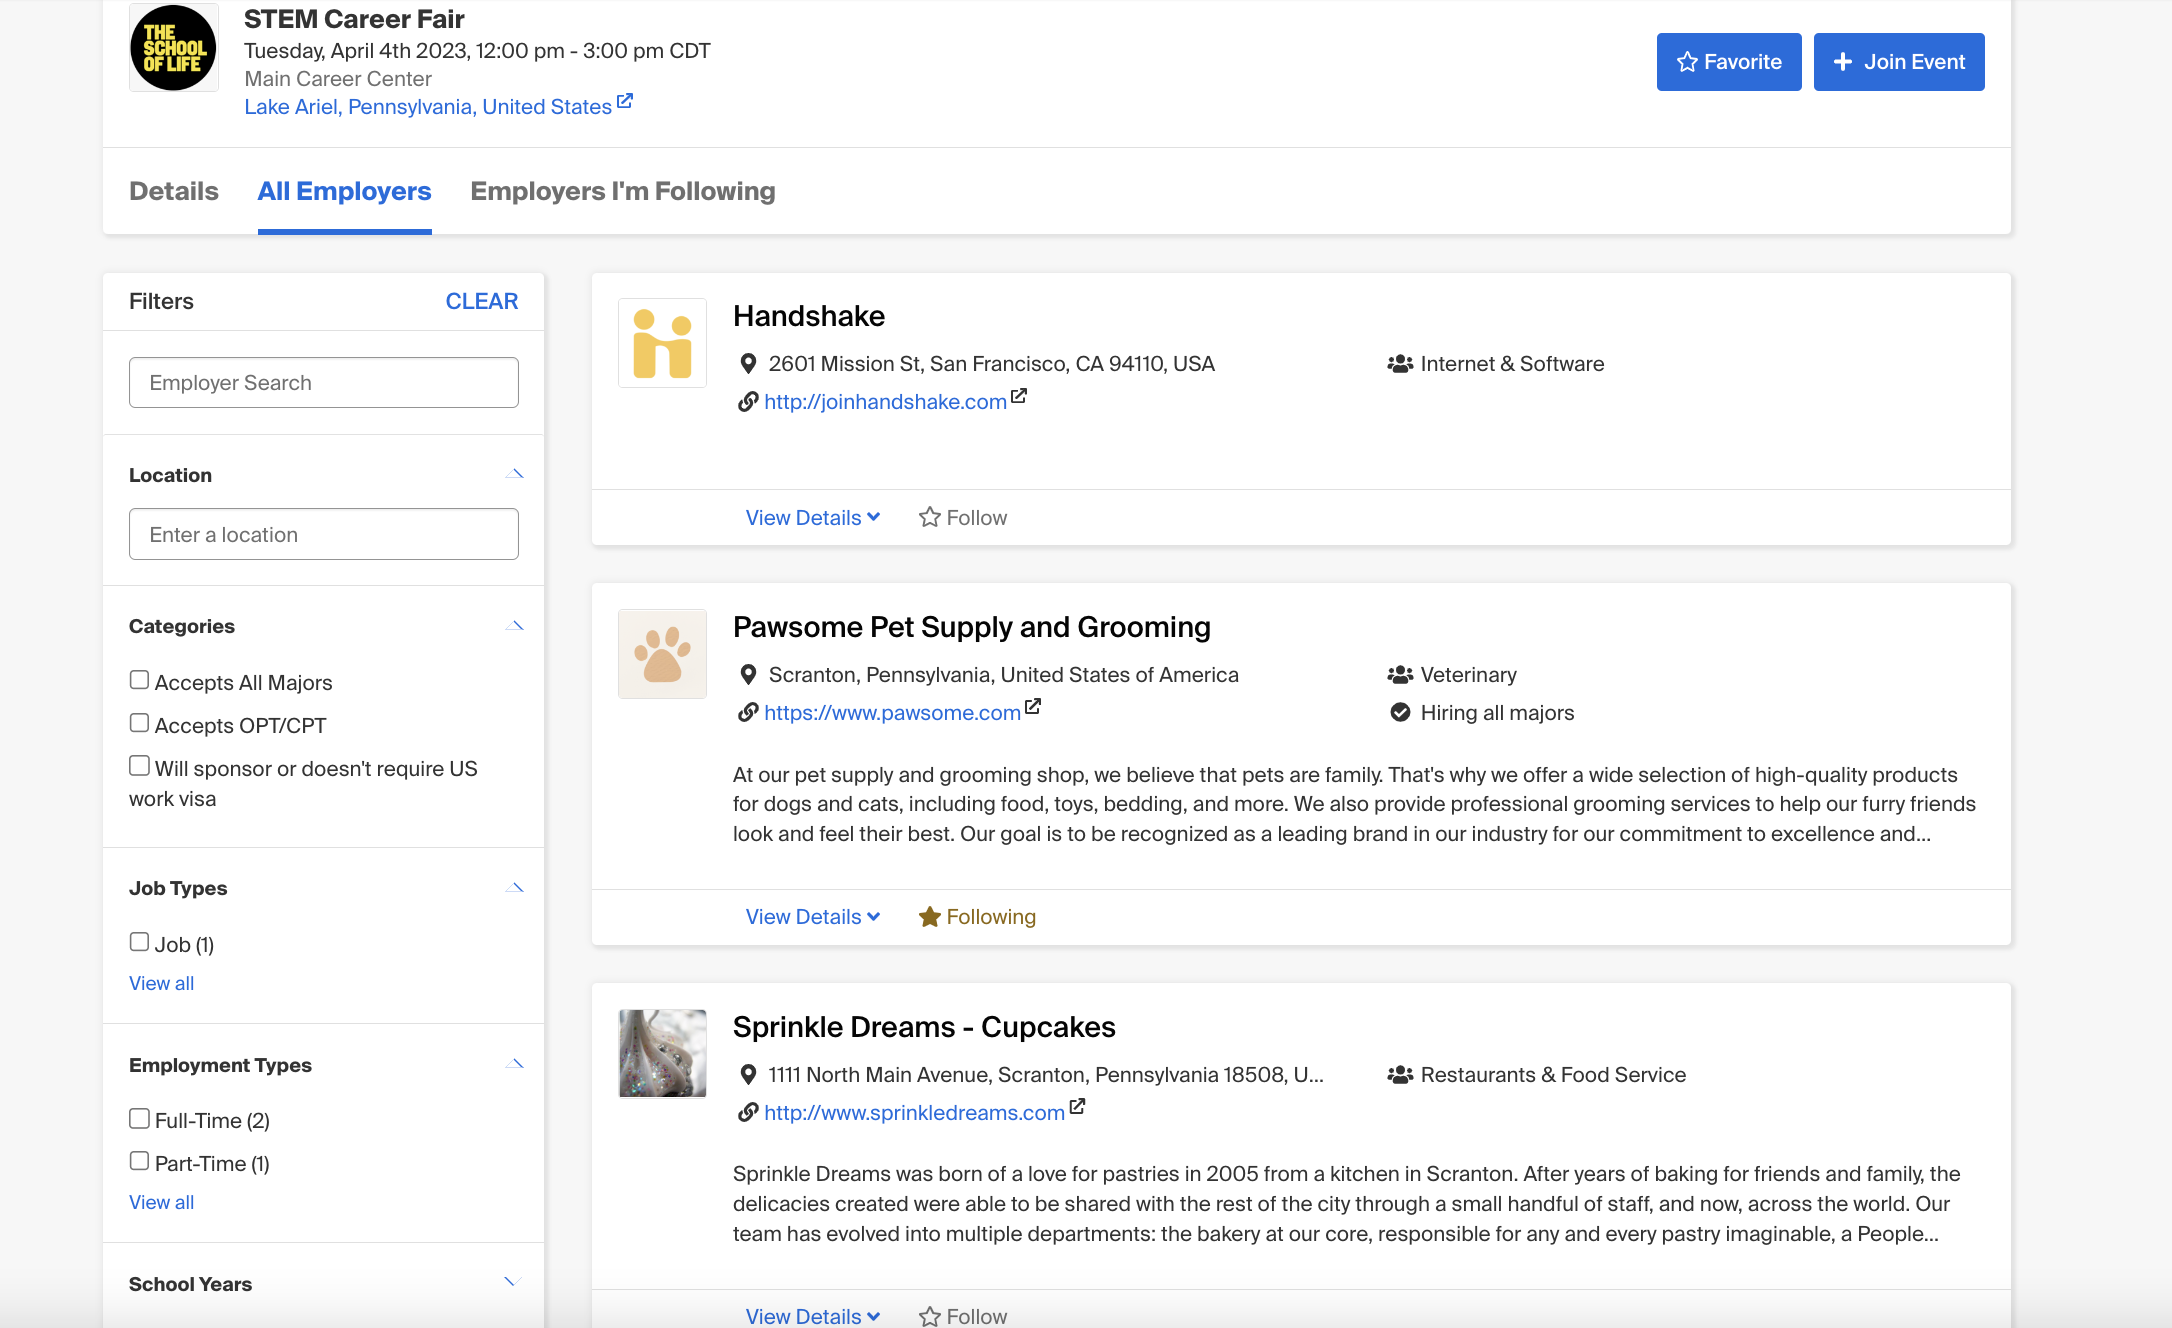Screen dimensions: 2172x1328
Task: Click the Sprinkle Dreams cupcake thumbnail
Action: pyautogui.click(x=662, y=1053)
